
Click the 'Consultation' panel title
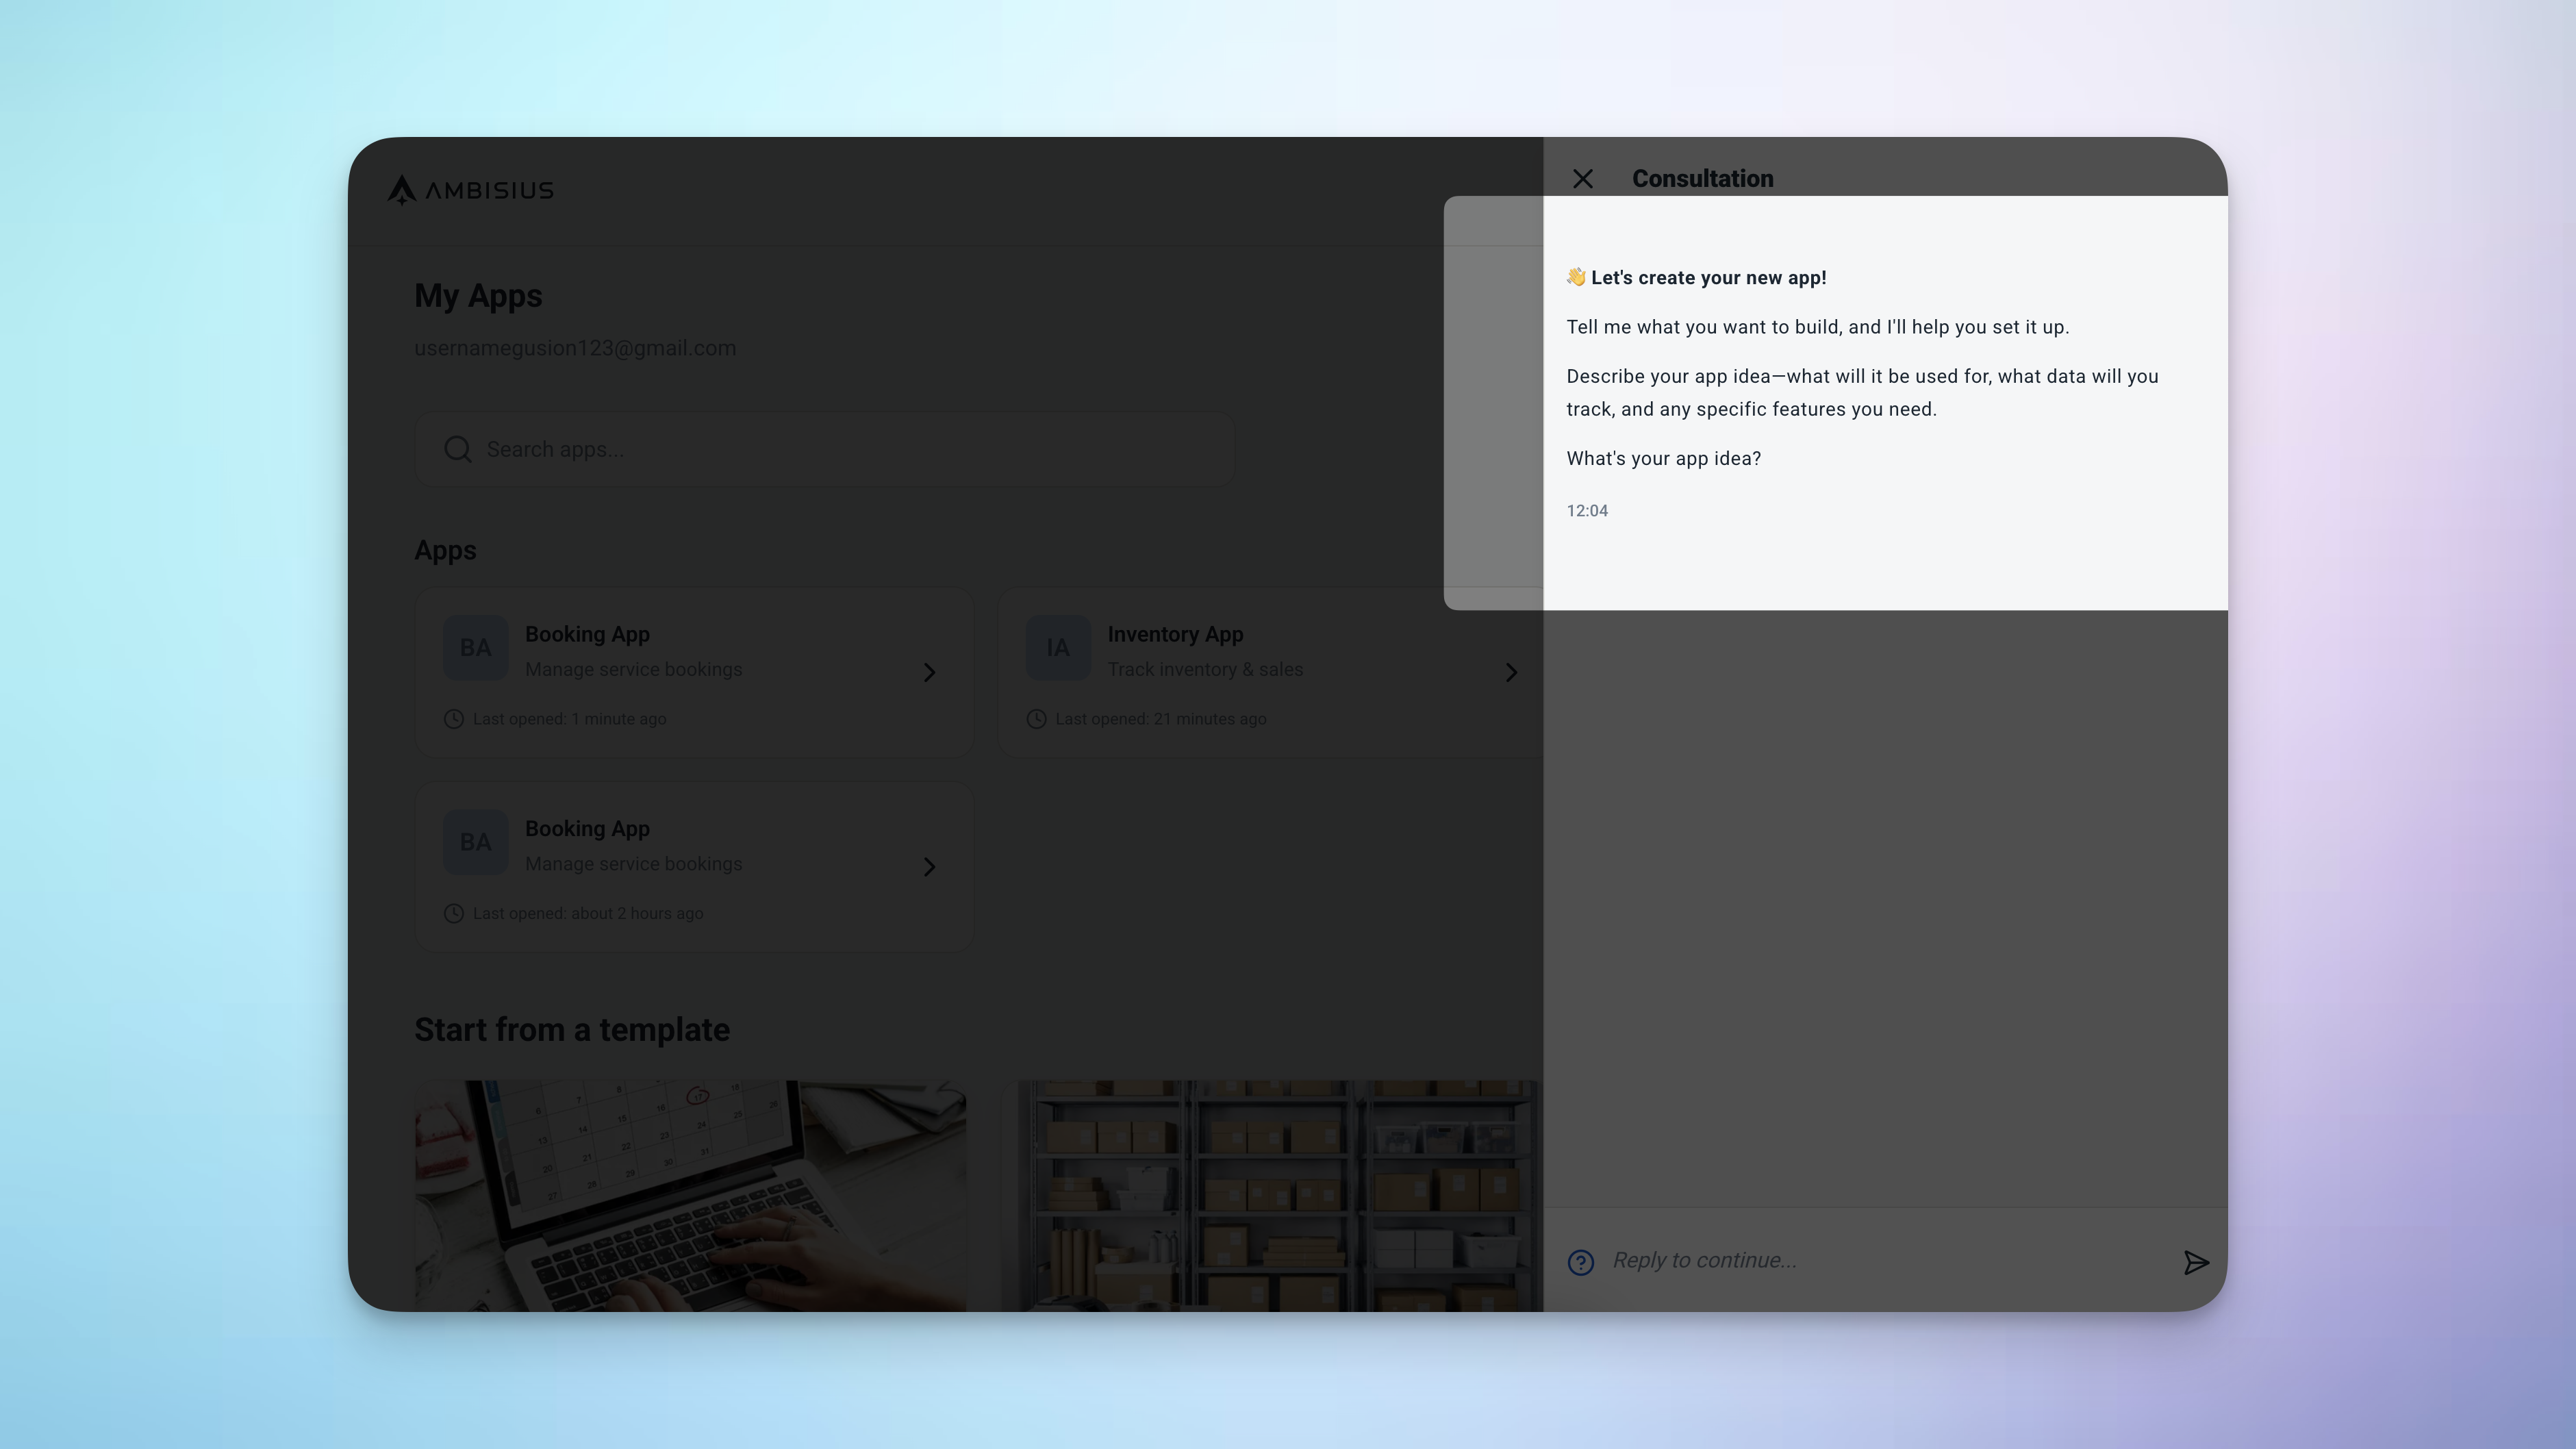click(x=1702, y=179)
